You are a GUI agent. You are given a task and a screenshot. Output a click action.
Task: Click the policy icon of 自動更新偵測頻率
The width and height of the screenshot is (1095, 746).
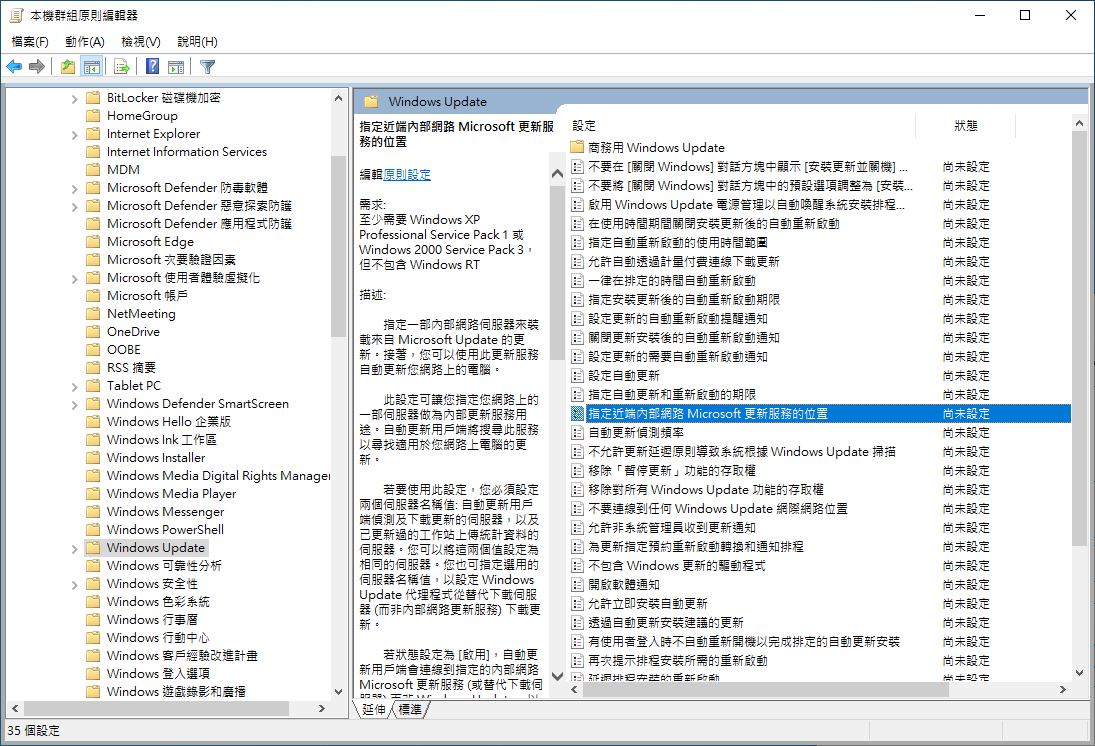[x=578, y=432]
